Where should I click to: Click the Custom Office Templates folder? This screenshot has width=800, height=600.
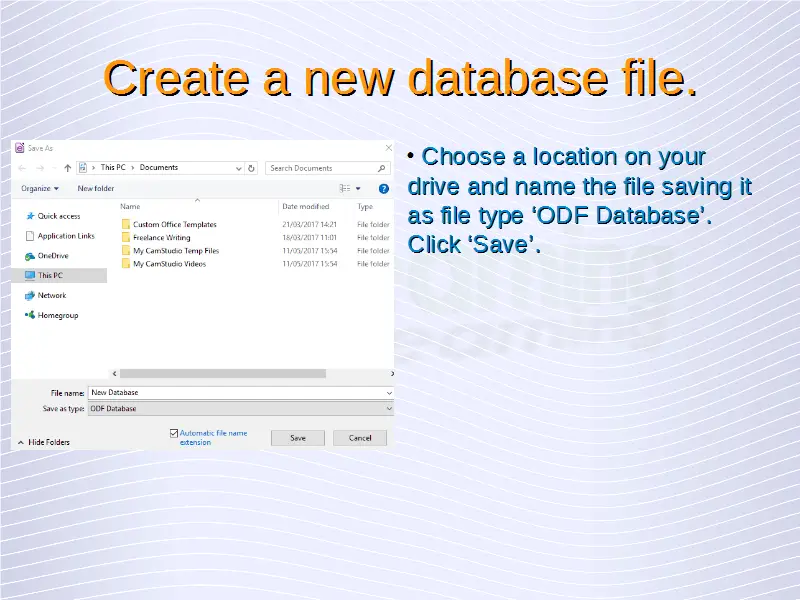(x=174, y=225)
